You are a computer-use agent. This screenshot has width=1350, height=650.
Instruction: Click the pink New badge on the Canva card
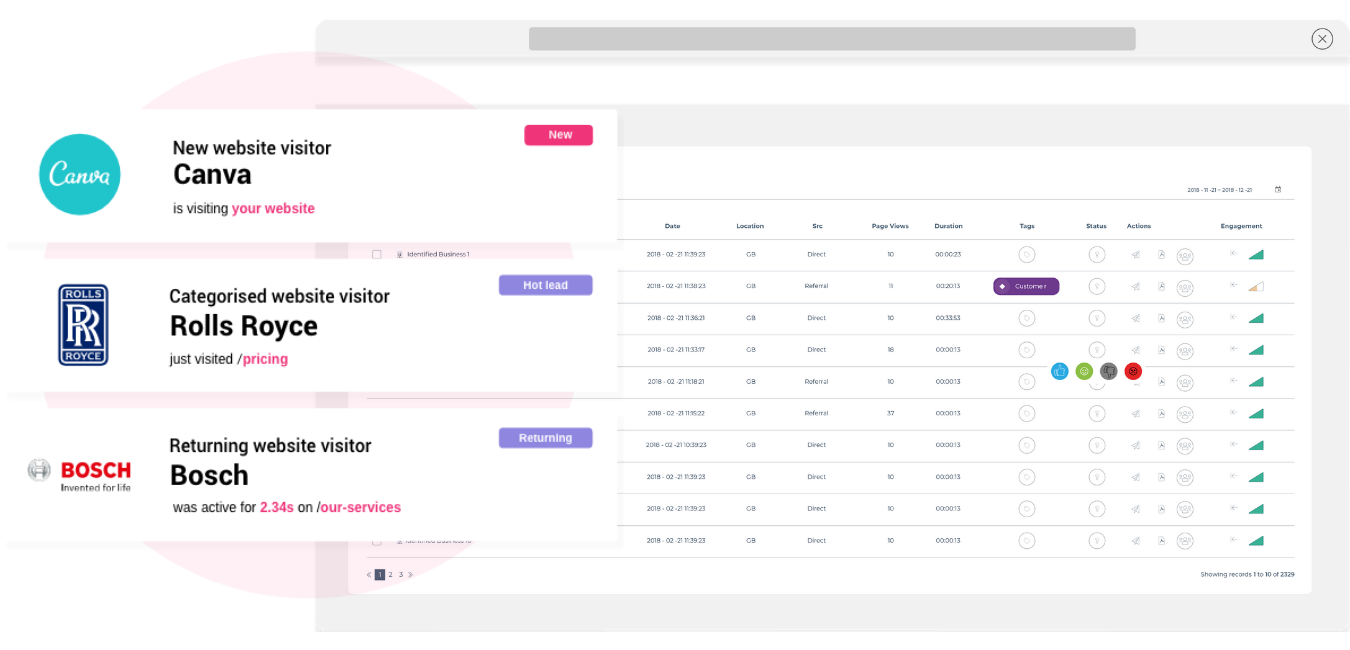[559, 135]
